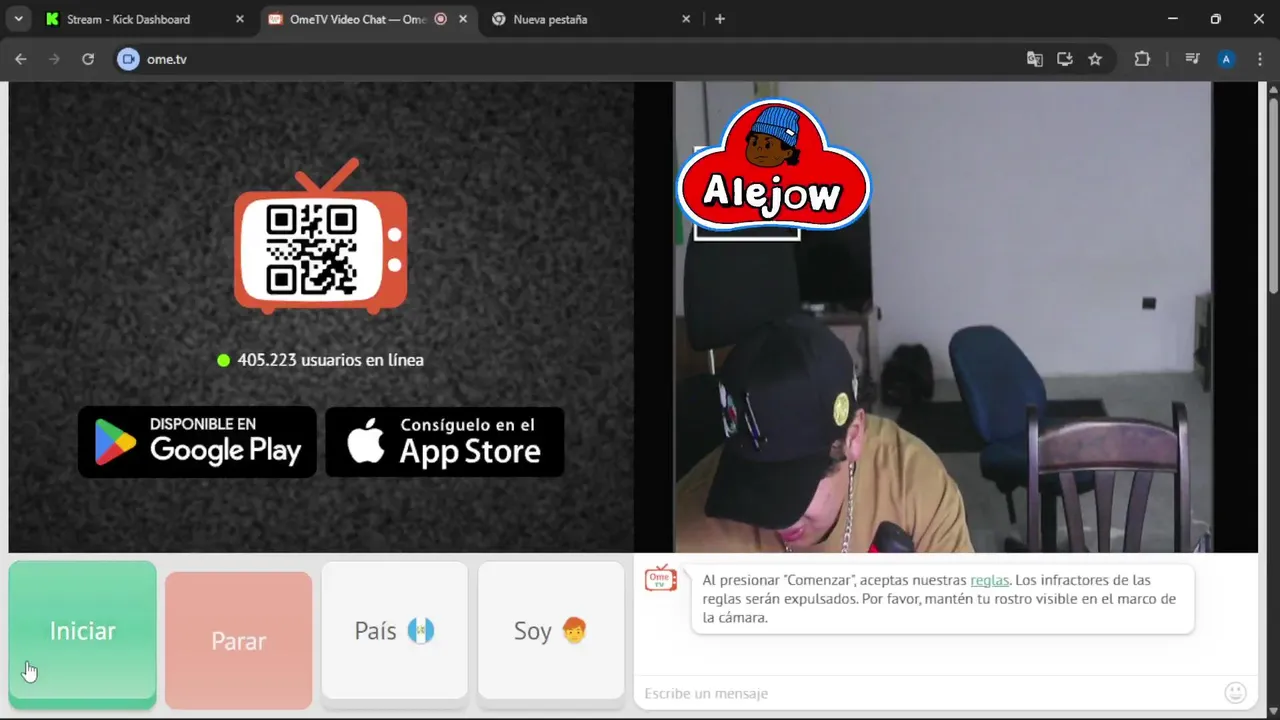Go back in browser
The height and width of the screenshot is (720, 1280).
click(x=21, y=59)
